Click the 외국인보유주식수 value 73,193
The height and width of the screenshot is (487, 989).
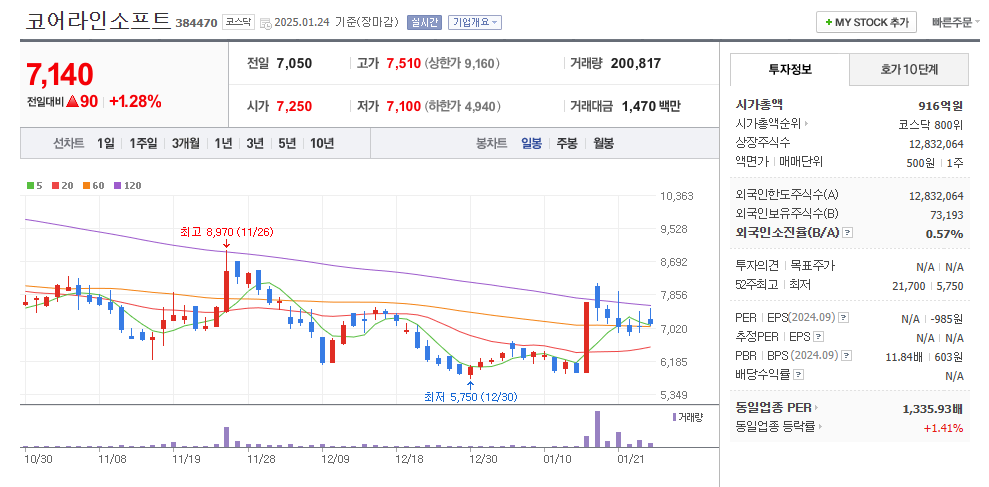pyautogui.click(x=946, y=214)
